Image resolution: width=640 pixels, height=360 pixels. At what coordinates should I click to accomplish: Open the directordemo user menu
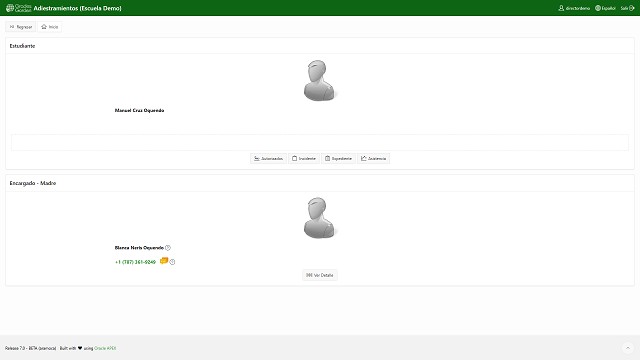point(574,8)
